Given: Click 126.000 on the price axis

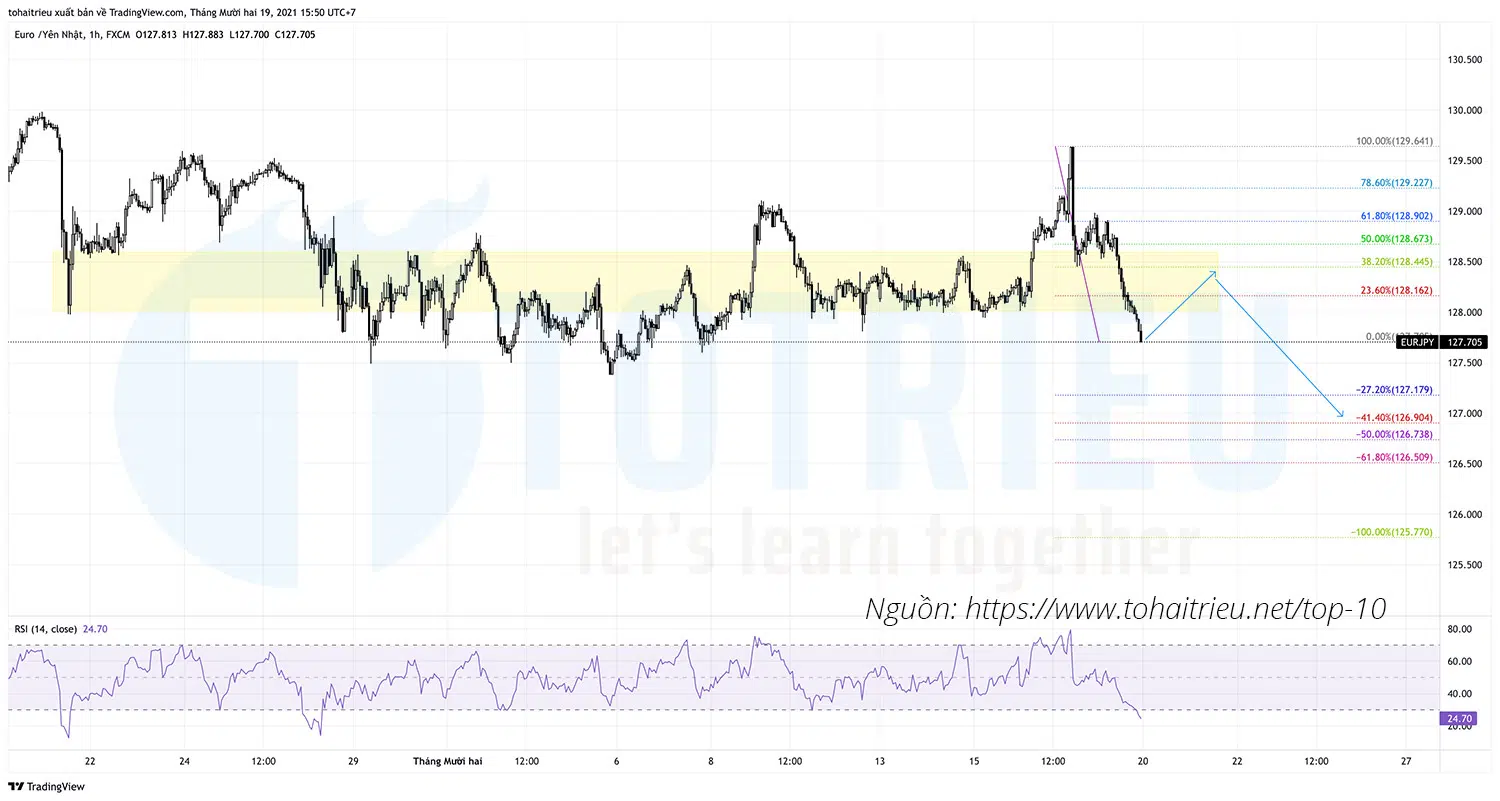Looking at the screenshot, I should tap(1464, 514).
